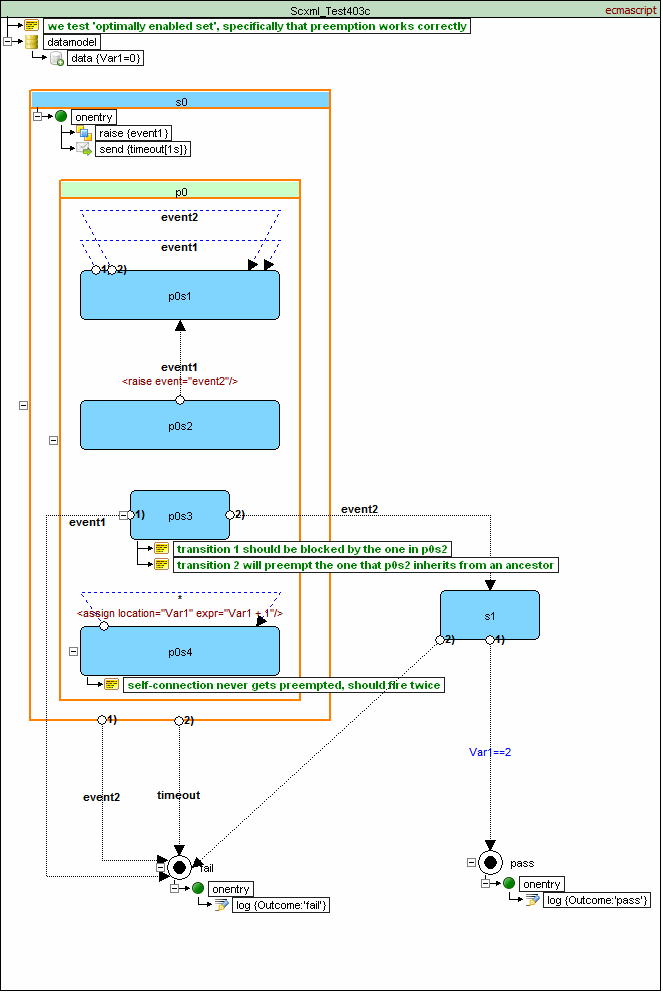Click the log icon under the fail state
The height and width of the screenshot is (993, 663).
coord(221,905)
